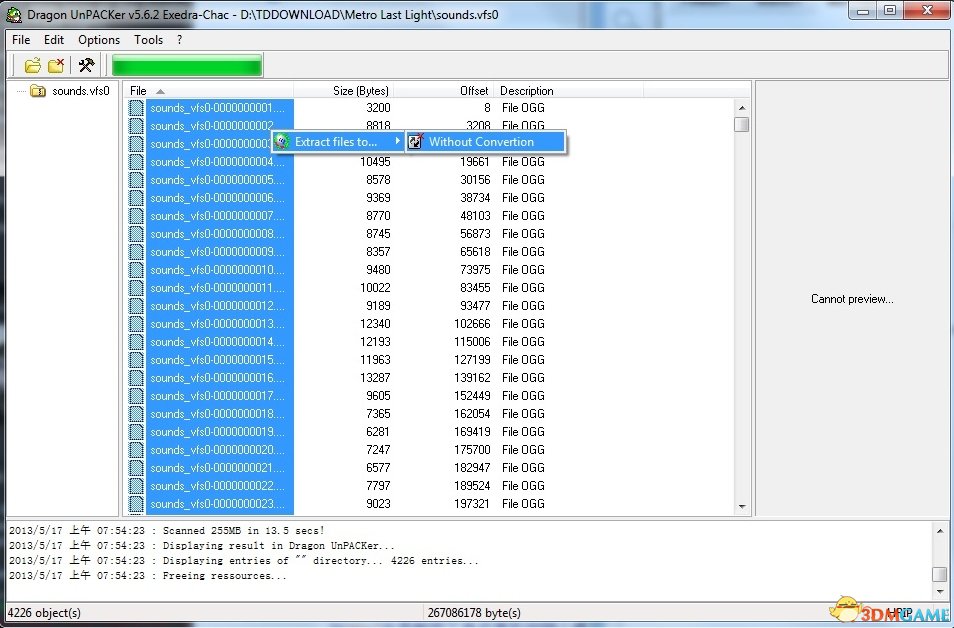Sort by the File column header
The width and height of the screenshot is (954, 628).
[x=208, y=91]
